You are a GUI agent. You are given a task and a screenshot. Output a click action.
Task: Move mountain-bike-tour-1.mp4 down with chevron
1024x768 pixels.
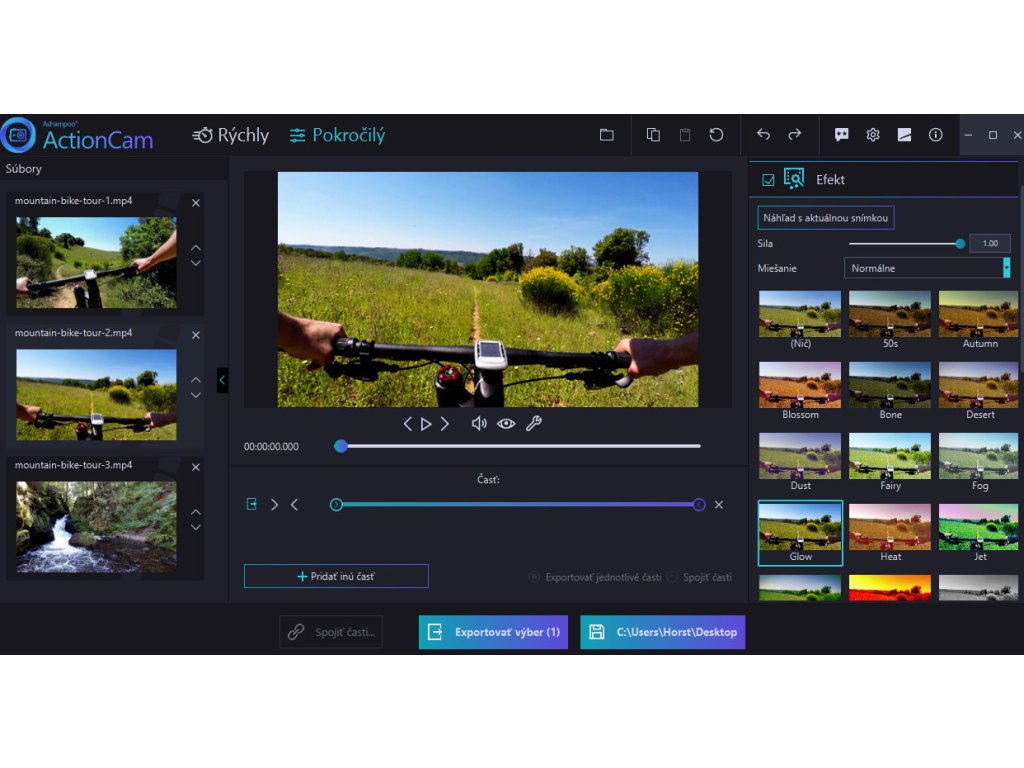click(x=196, y=263)
